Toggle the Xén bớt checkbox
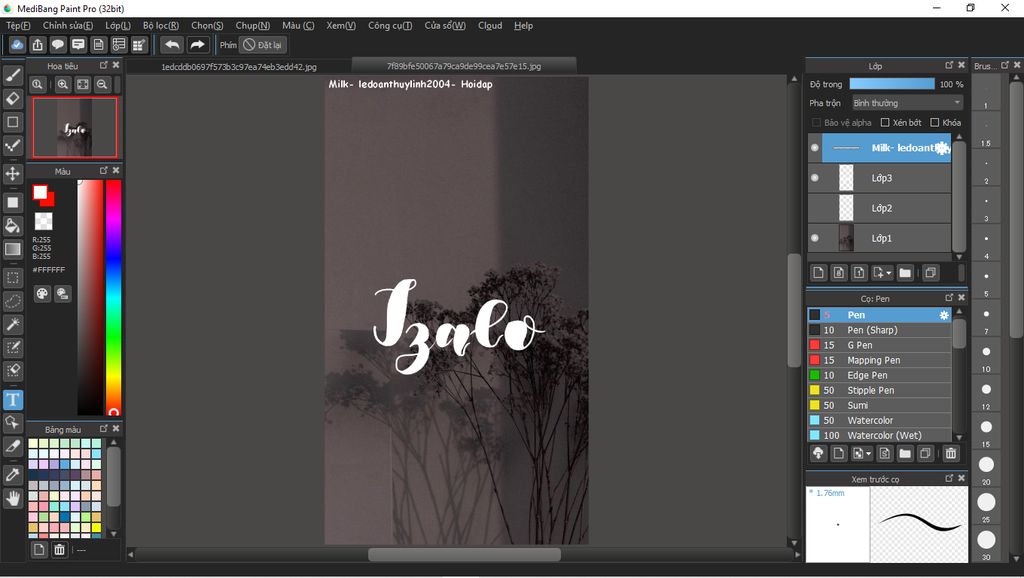Viewport: 1024px width, 578px height. click(x=885, y=122)
